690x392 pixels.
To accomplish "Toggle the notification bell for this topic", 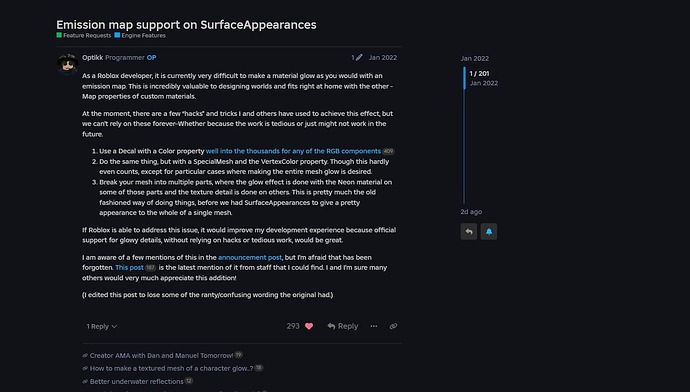I will pos(489,231).
